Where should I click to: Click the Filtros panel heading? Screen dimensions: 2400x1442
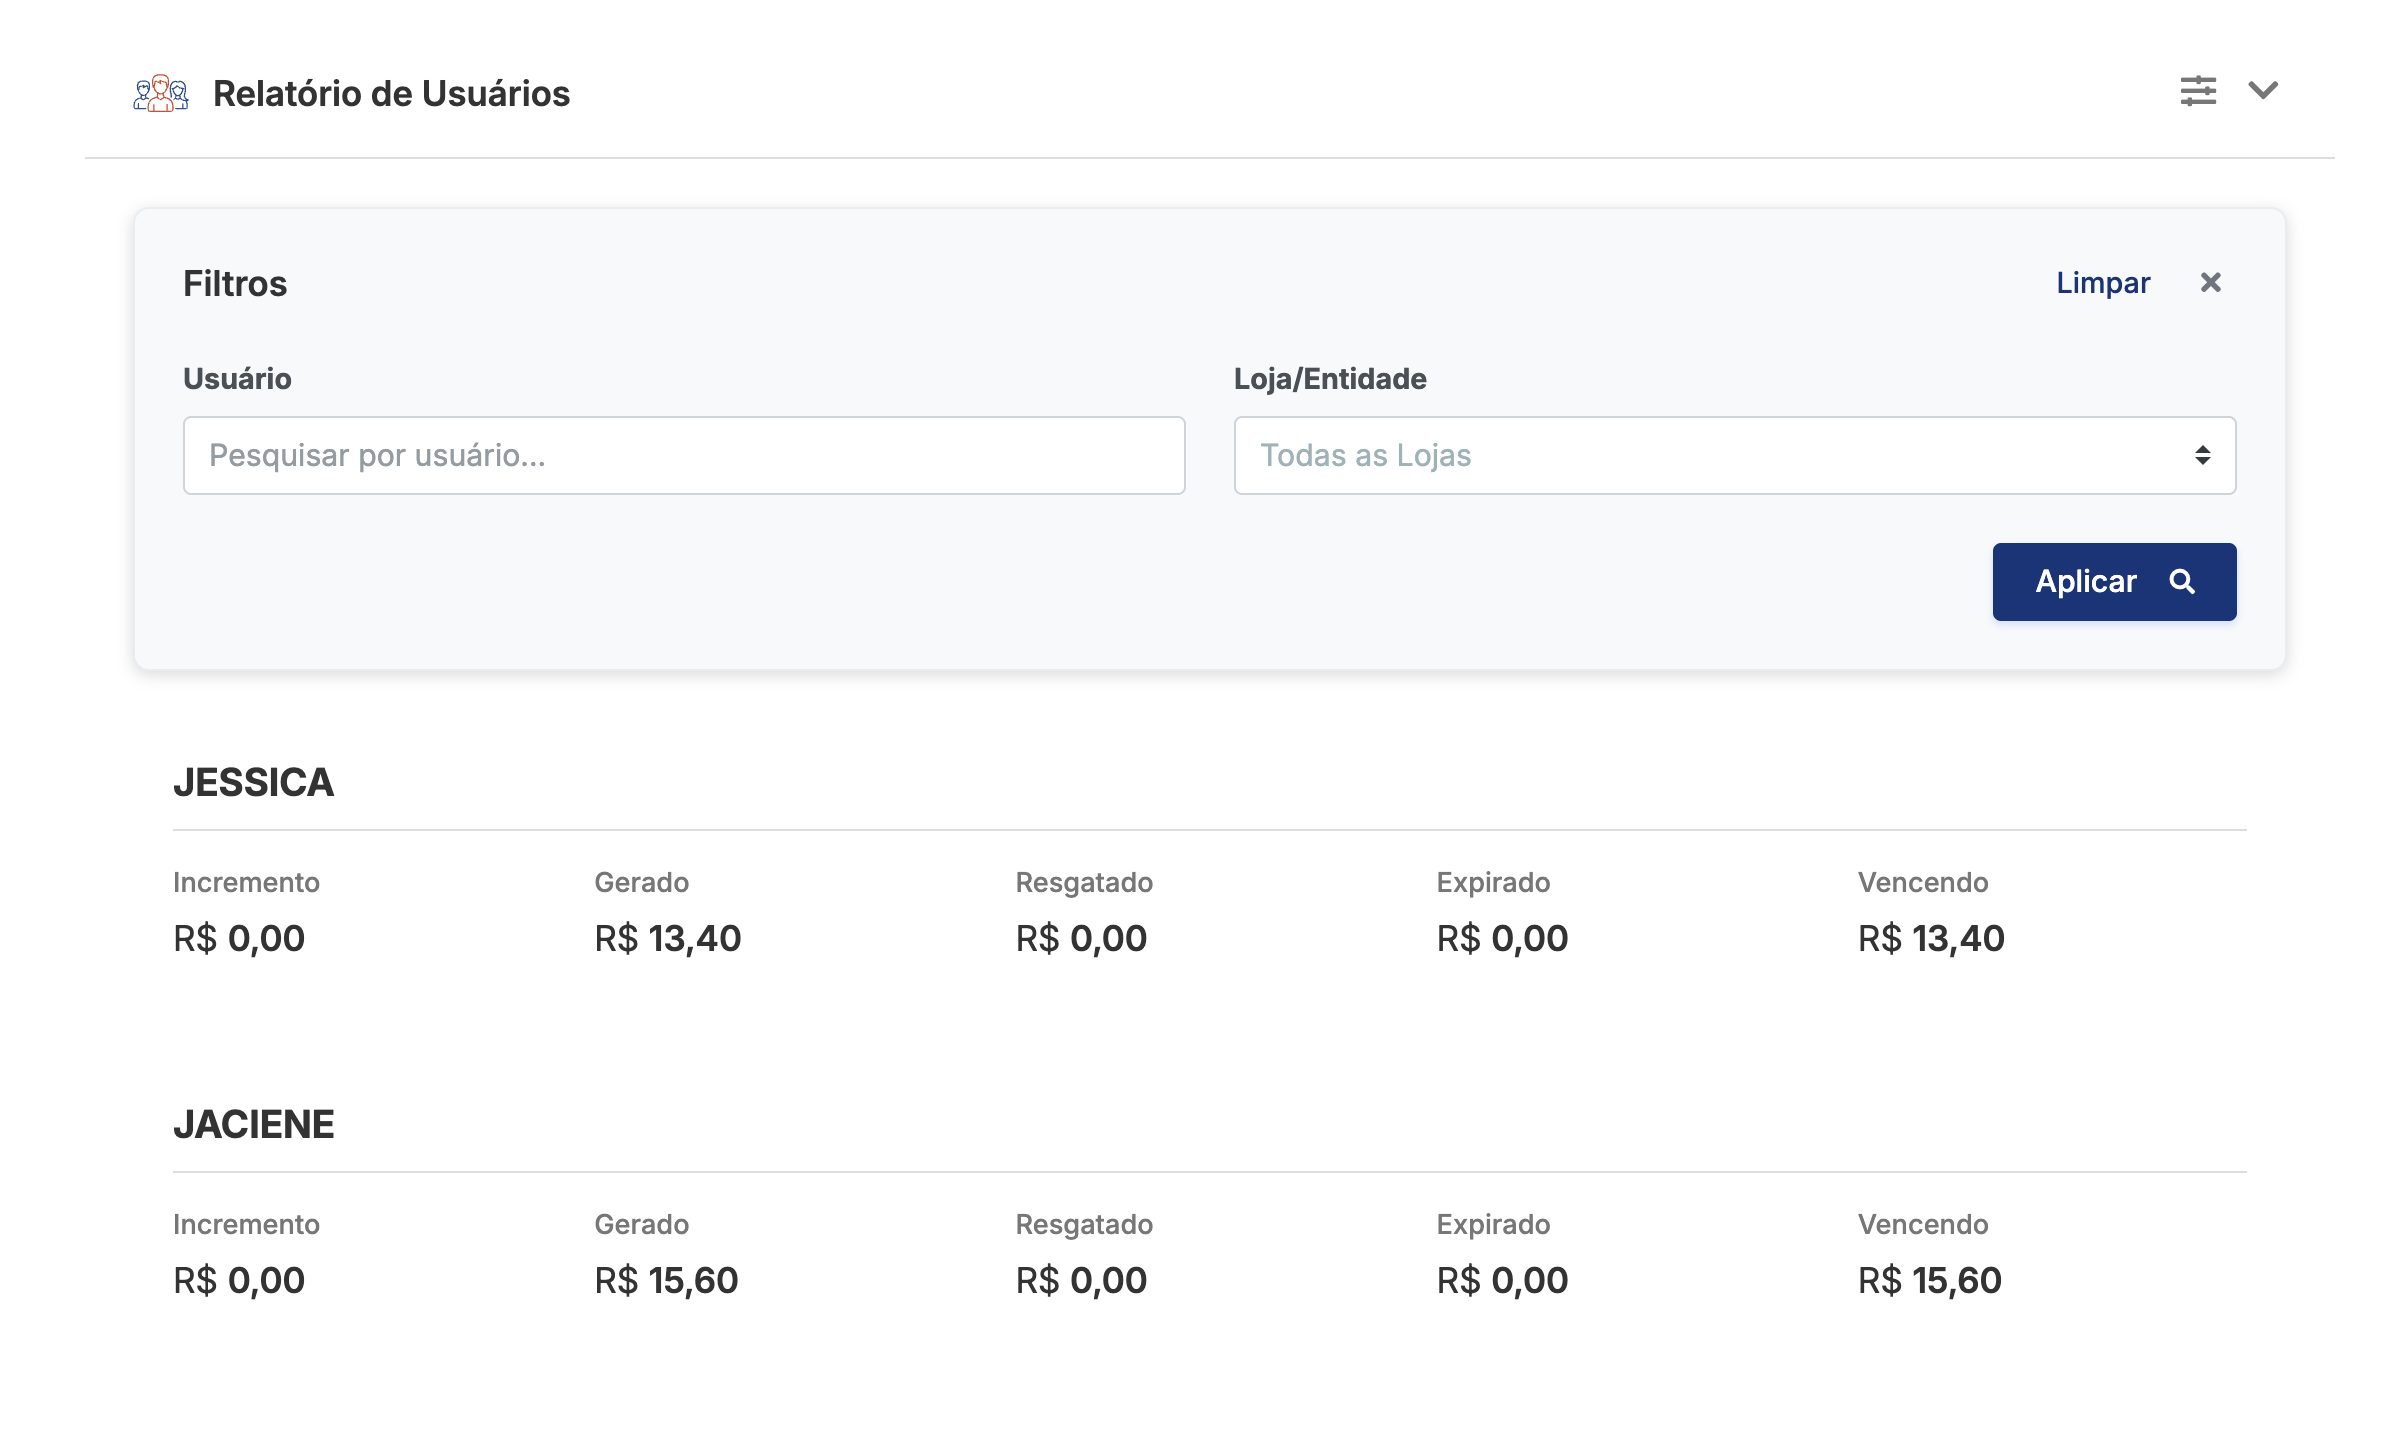tap(235, 284)
